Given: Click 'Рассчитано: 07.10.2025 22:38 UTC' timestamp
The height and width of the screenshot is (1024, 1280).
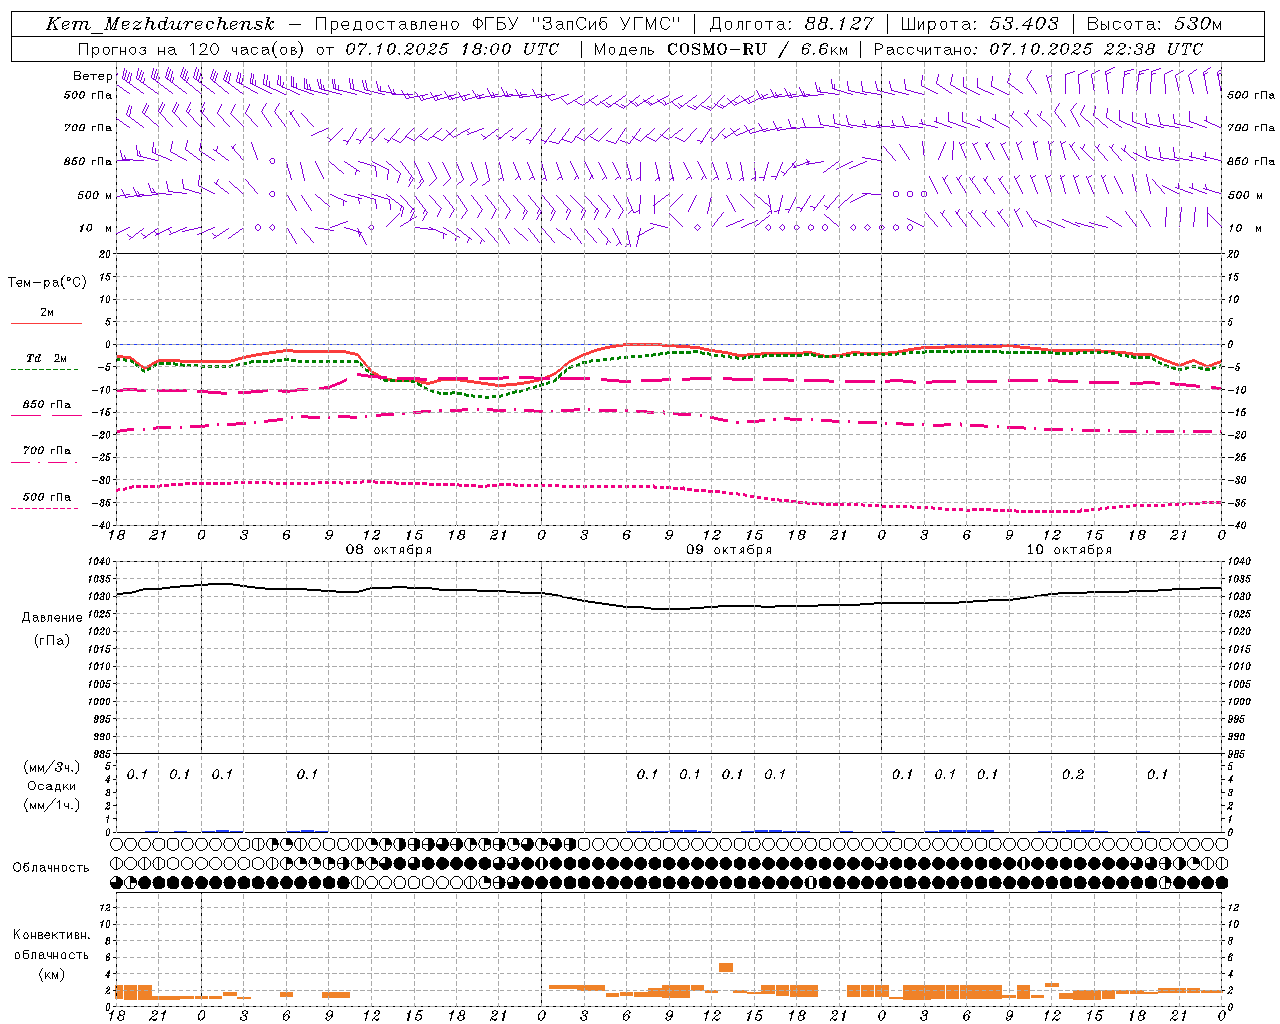Looking at the screenshot, I should pos(1038,49).
